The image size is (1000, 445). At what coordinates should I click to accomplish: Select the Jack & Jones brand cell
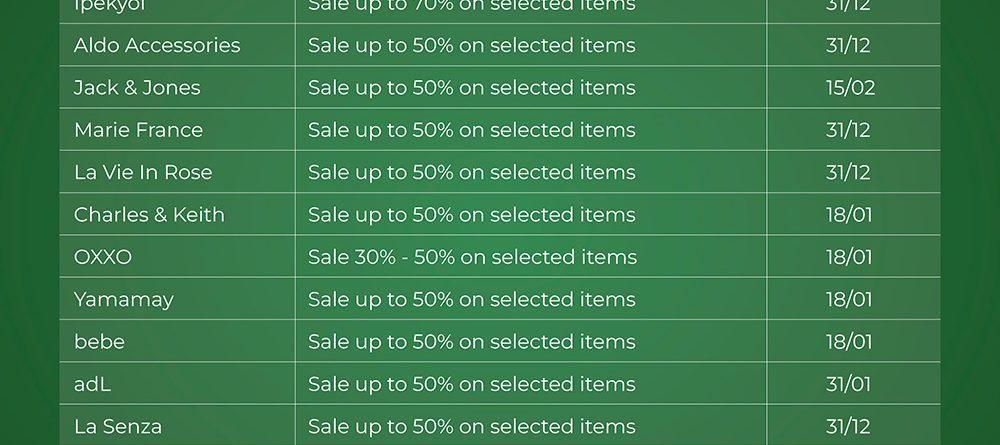coord(137,88)
